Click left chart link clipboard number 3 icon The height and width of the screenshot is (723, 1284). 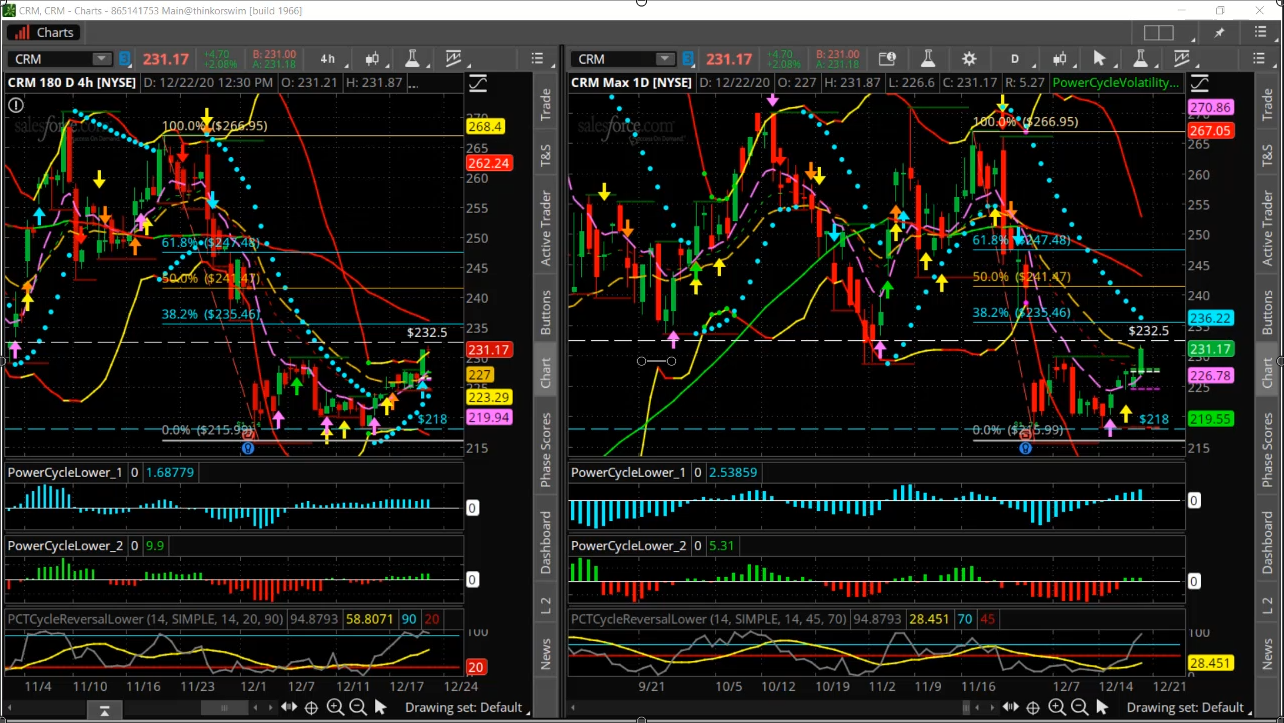click(x=125, y=59)
